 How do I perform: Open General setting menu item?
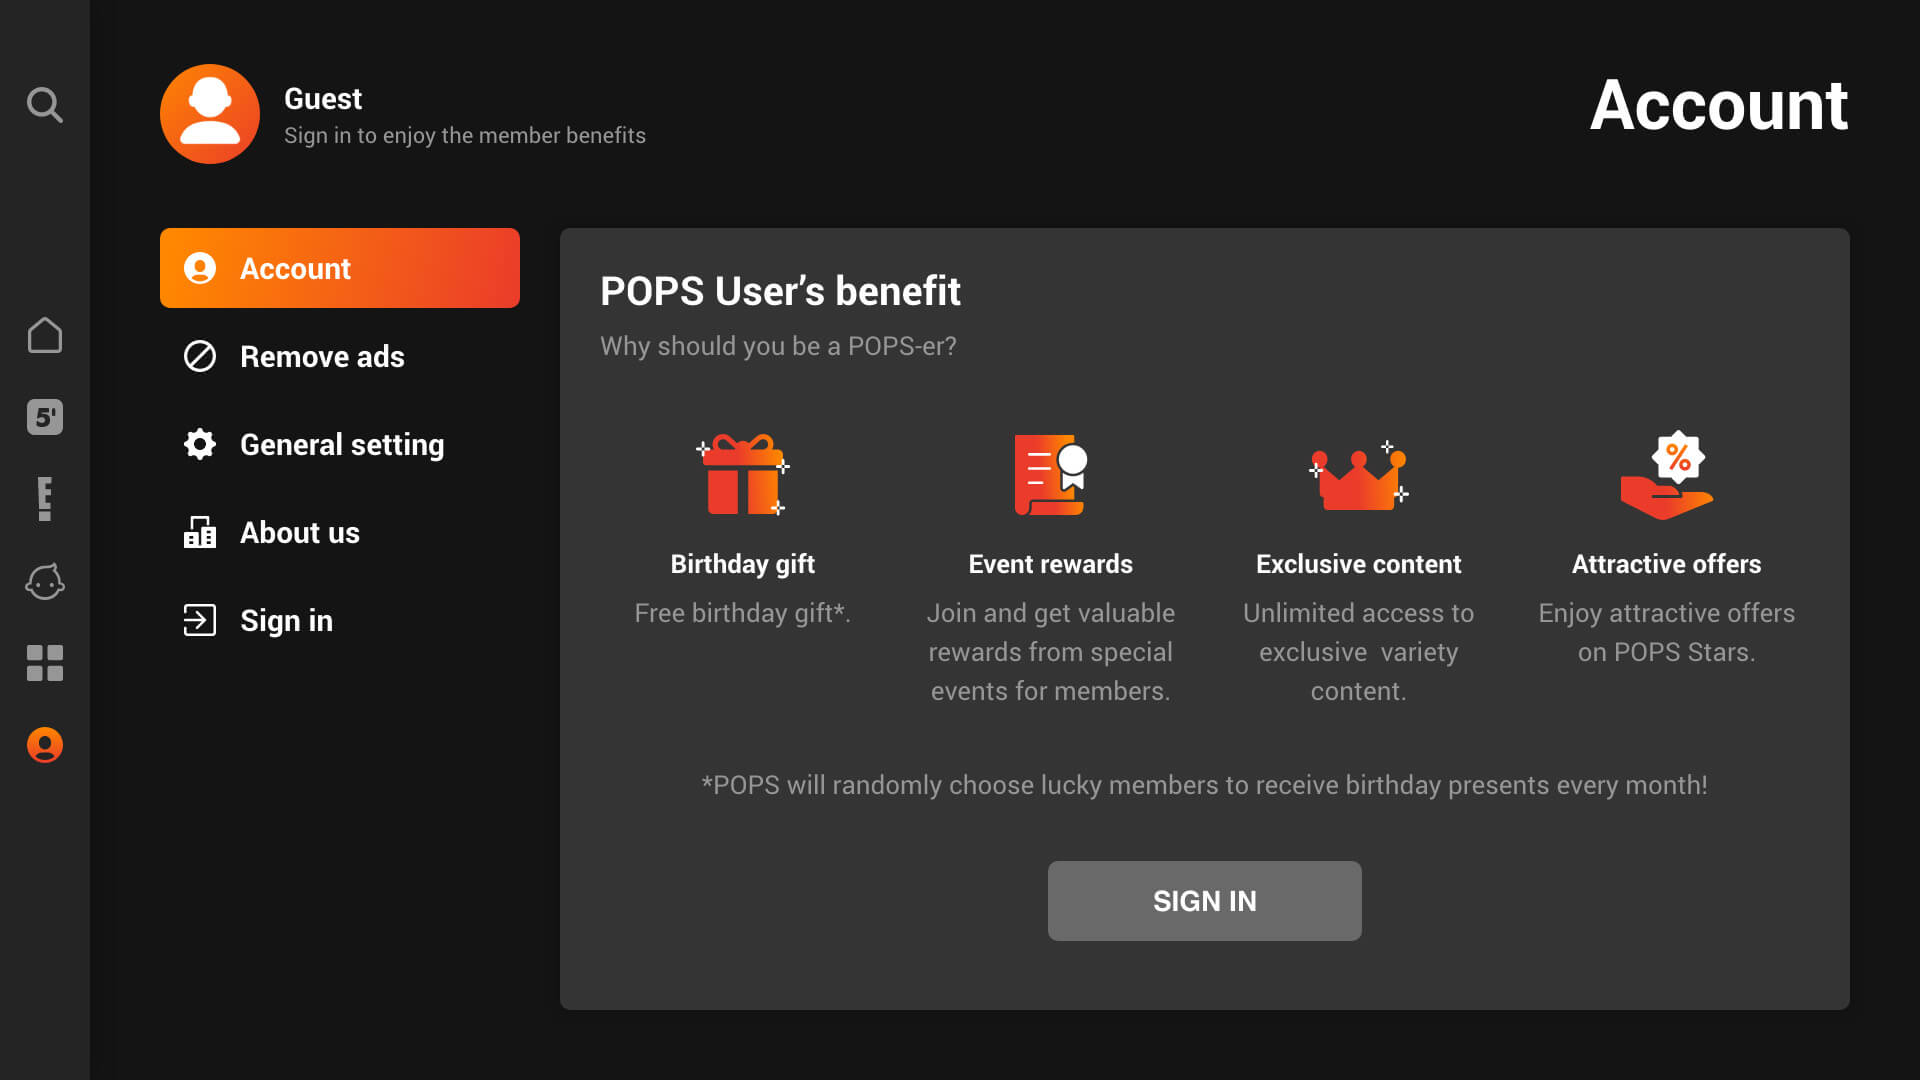(x=340, y=444)
